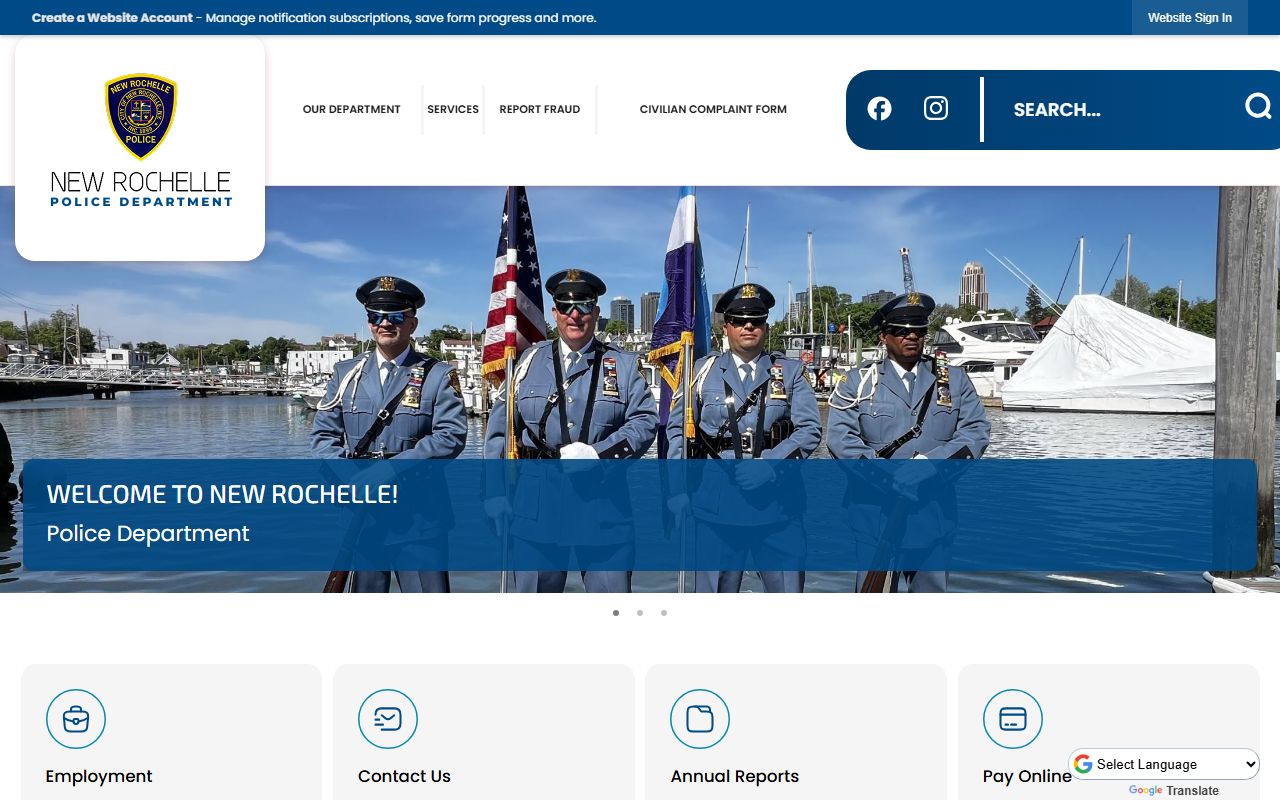The image size is (1280, 800).
Task: Open the Our Department menu
Action: [x=351, y=110]
